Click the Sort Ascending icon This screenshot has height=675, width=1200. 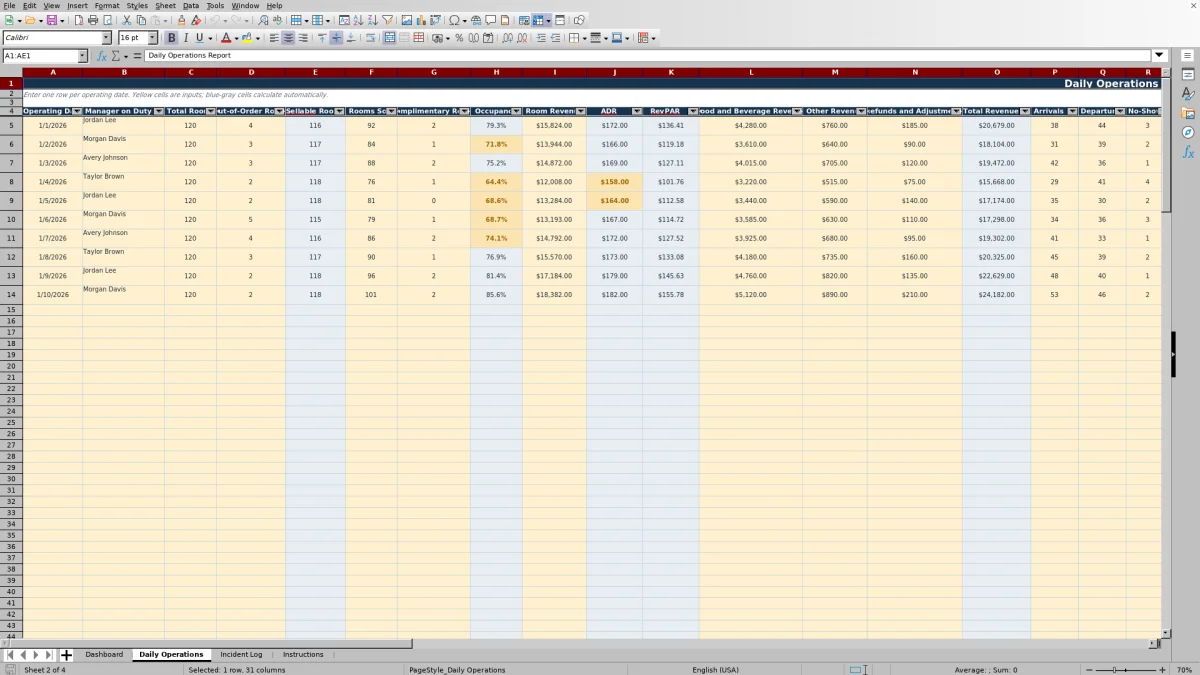point(358,20)
